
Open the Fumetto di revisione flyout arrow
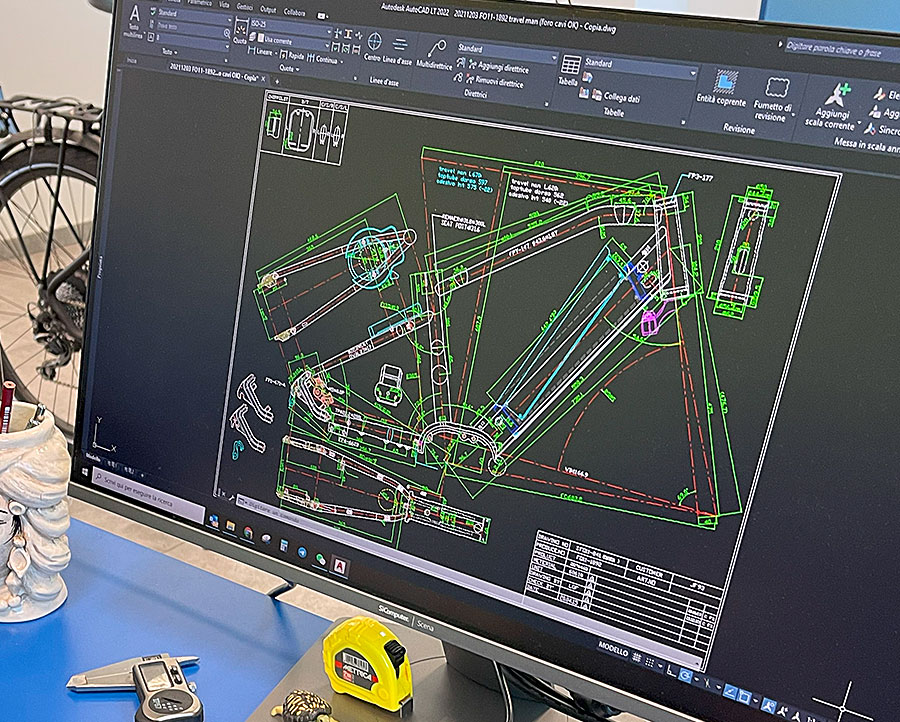tap(794, 115)
